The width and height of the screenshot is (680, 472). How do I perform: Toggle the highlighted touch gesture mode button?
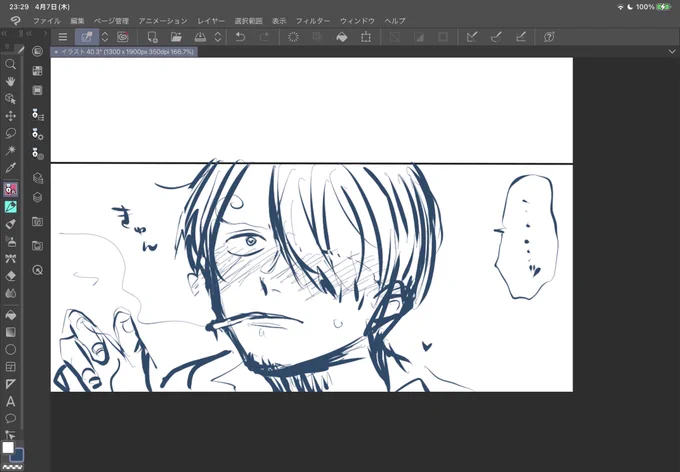pyautogui.click(x=87, y=37)
